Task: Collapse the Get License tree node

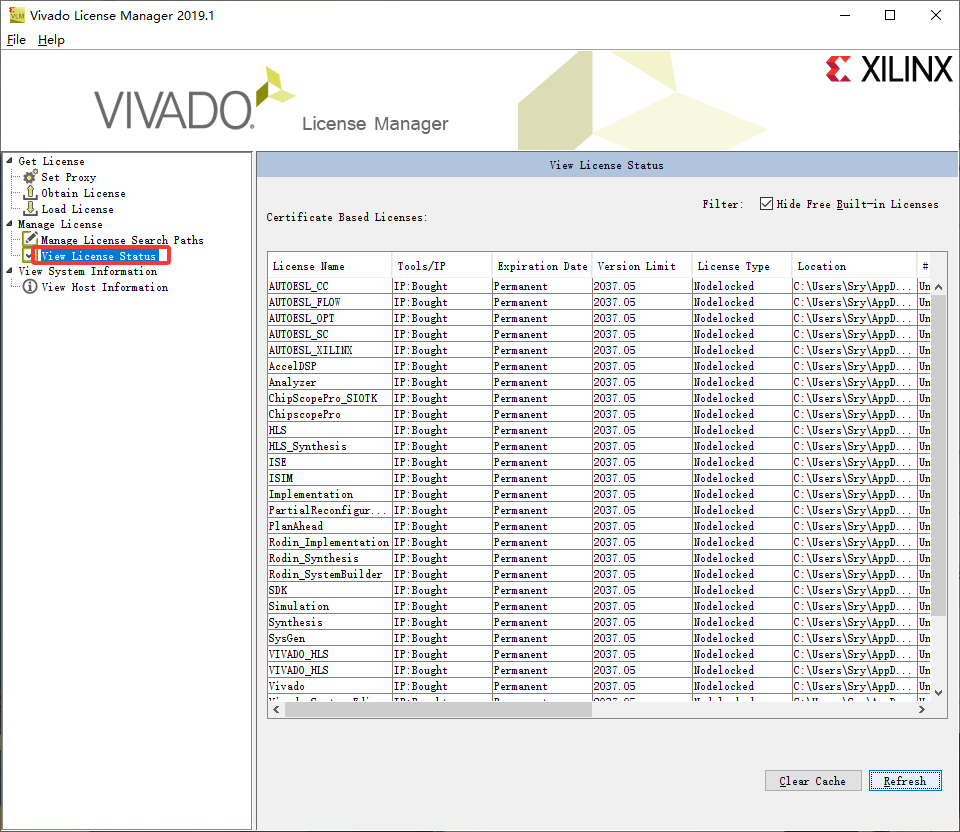Action: tap(10, 160)
